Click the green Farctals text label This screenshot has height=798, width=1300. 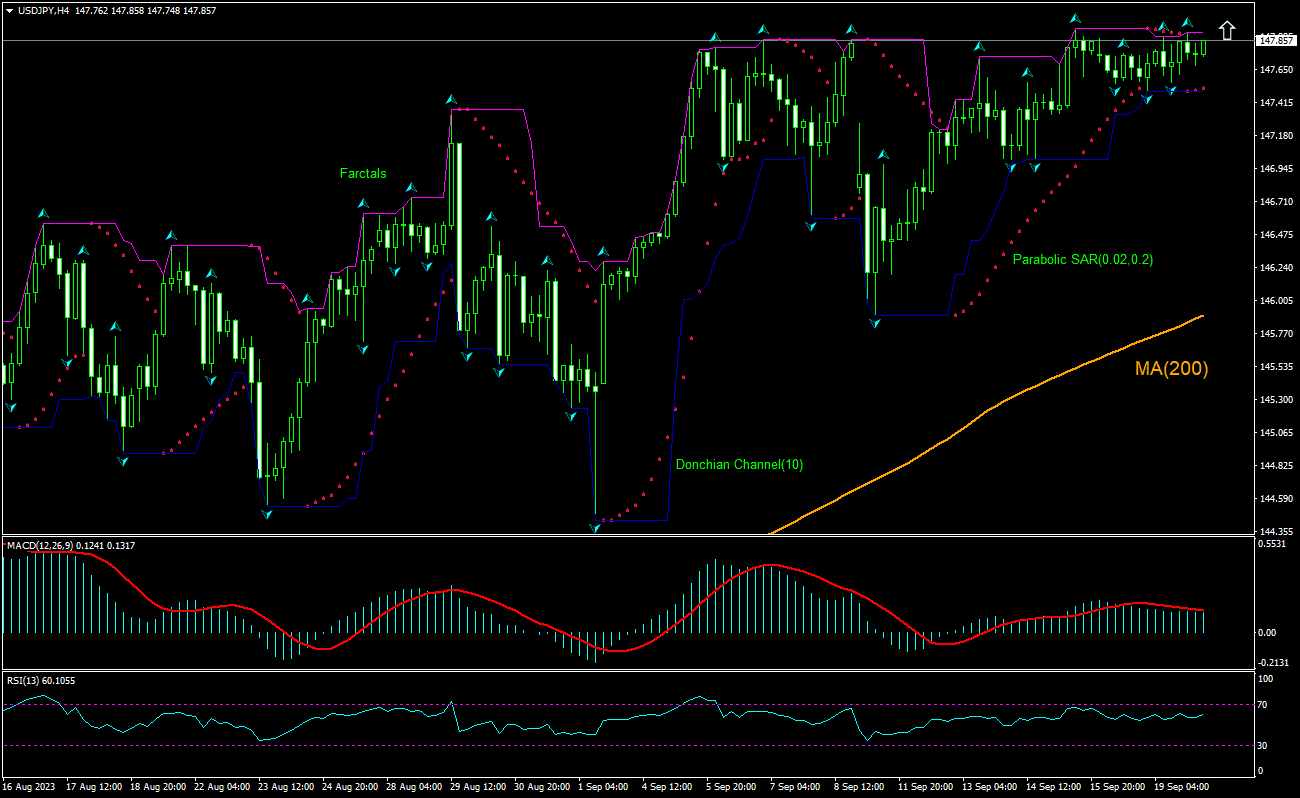(x=362, y=173)
